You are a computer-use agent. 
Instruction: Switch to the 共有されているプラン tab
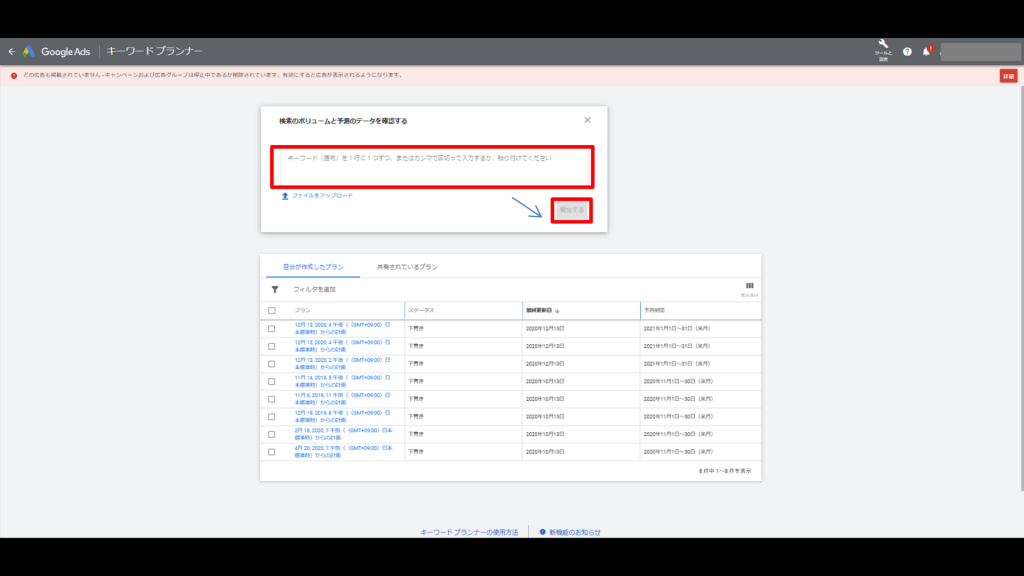(407, 267)
